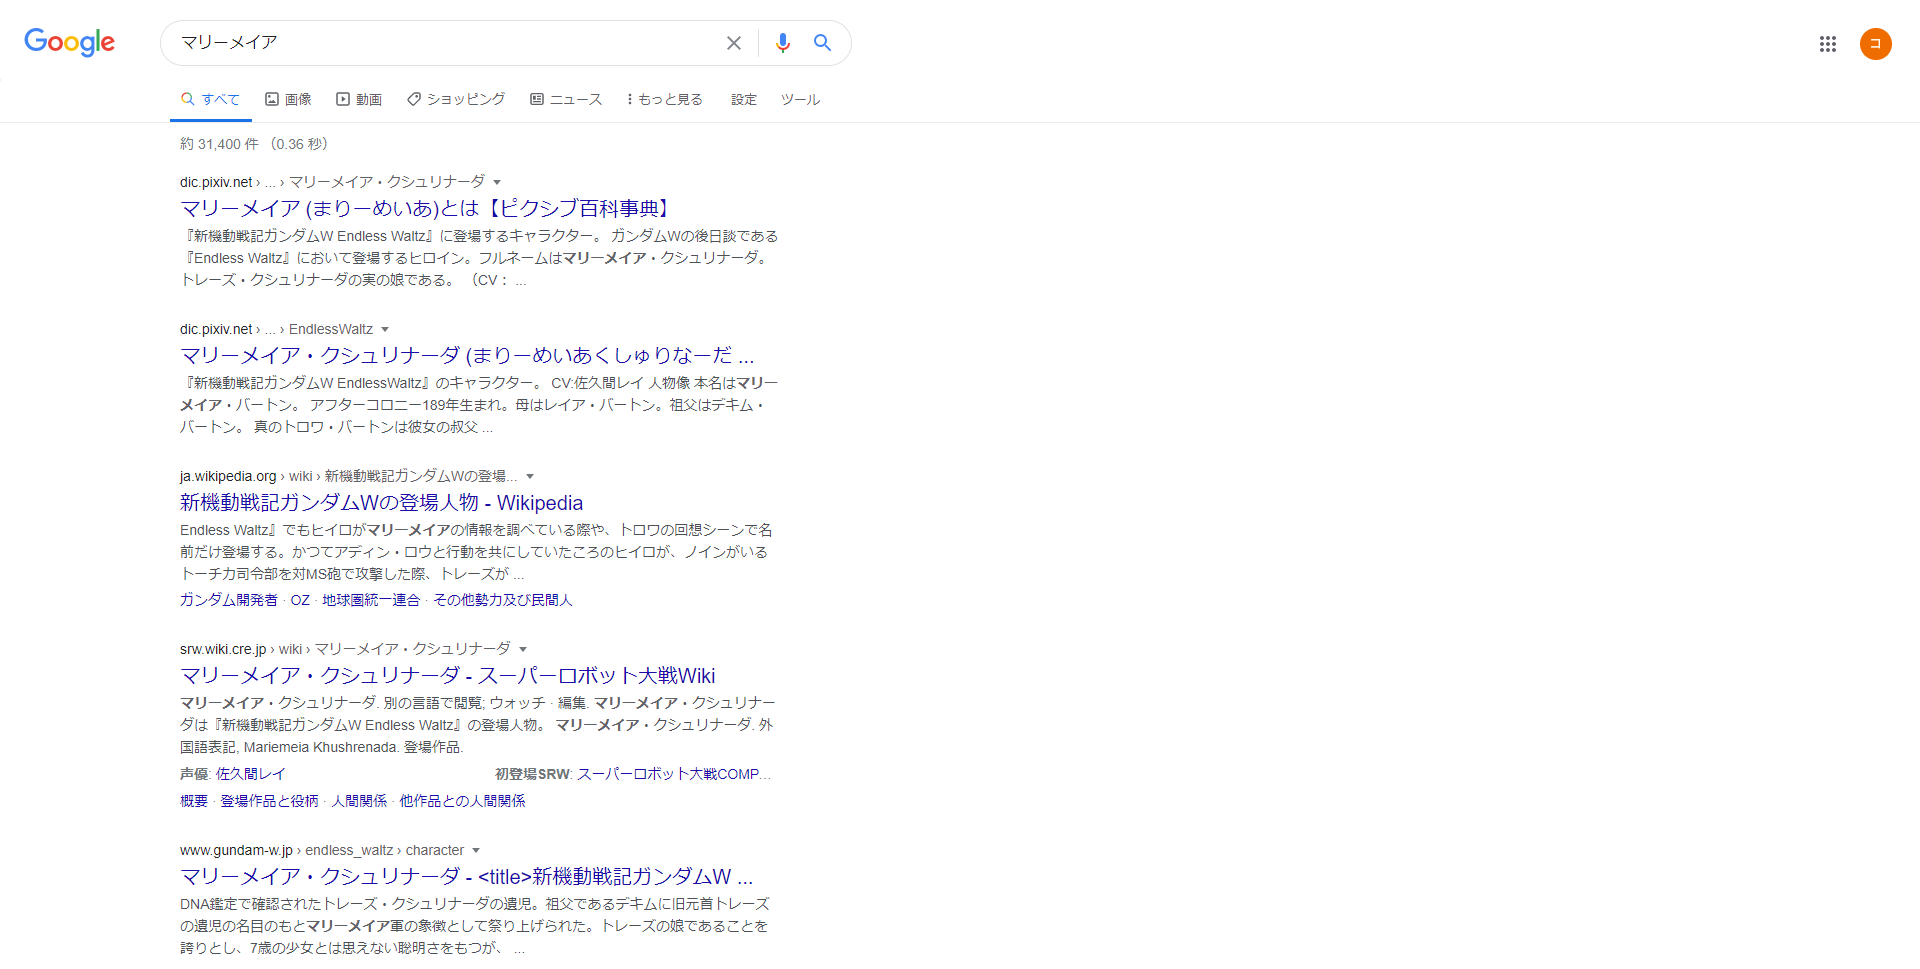The width and height of the screenshot is (1920, 969).
Task: Click your Google account avatar
Action: (1875, 44)
